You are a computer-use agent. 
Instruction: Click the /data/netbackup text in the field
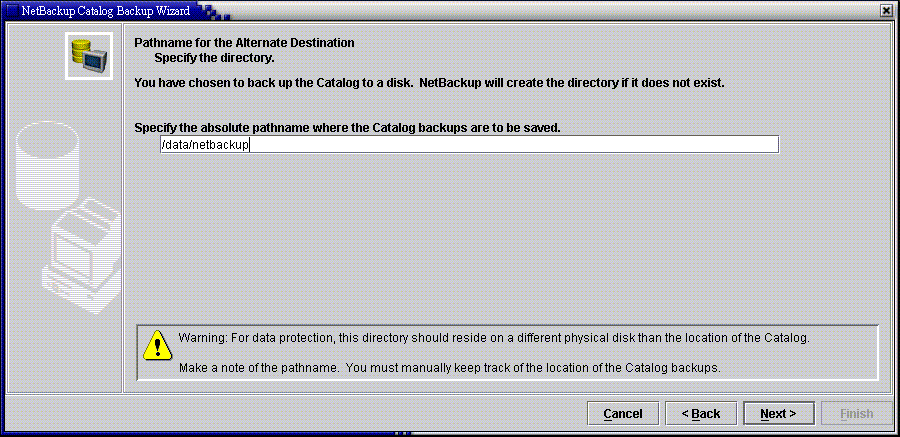205,145
